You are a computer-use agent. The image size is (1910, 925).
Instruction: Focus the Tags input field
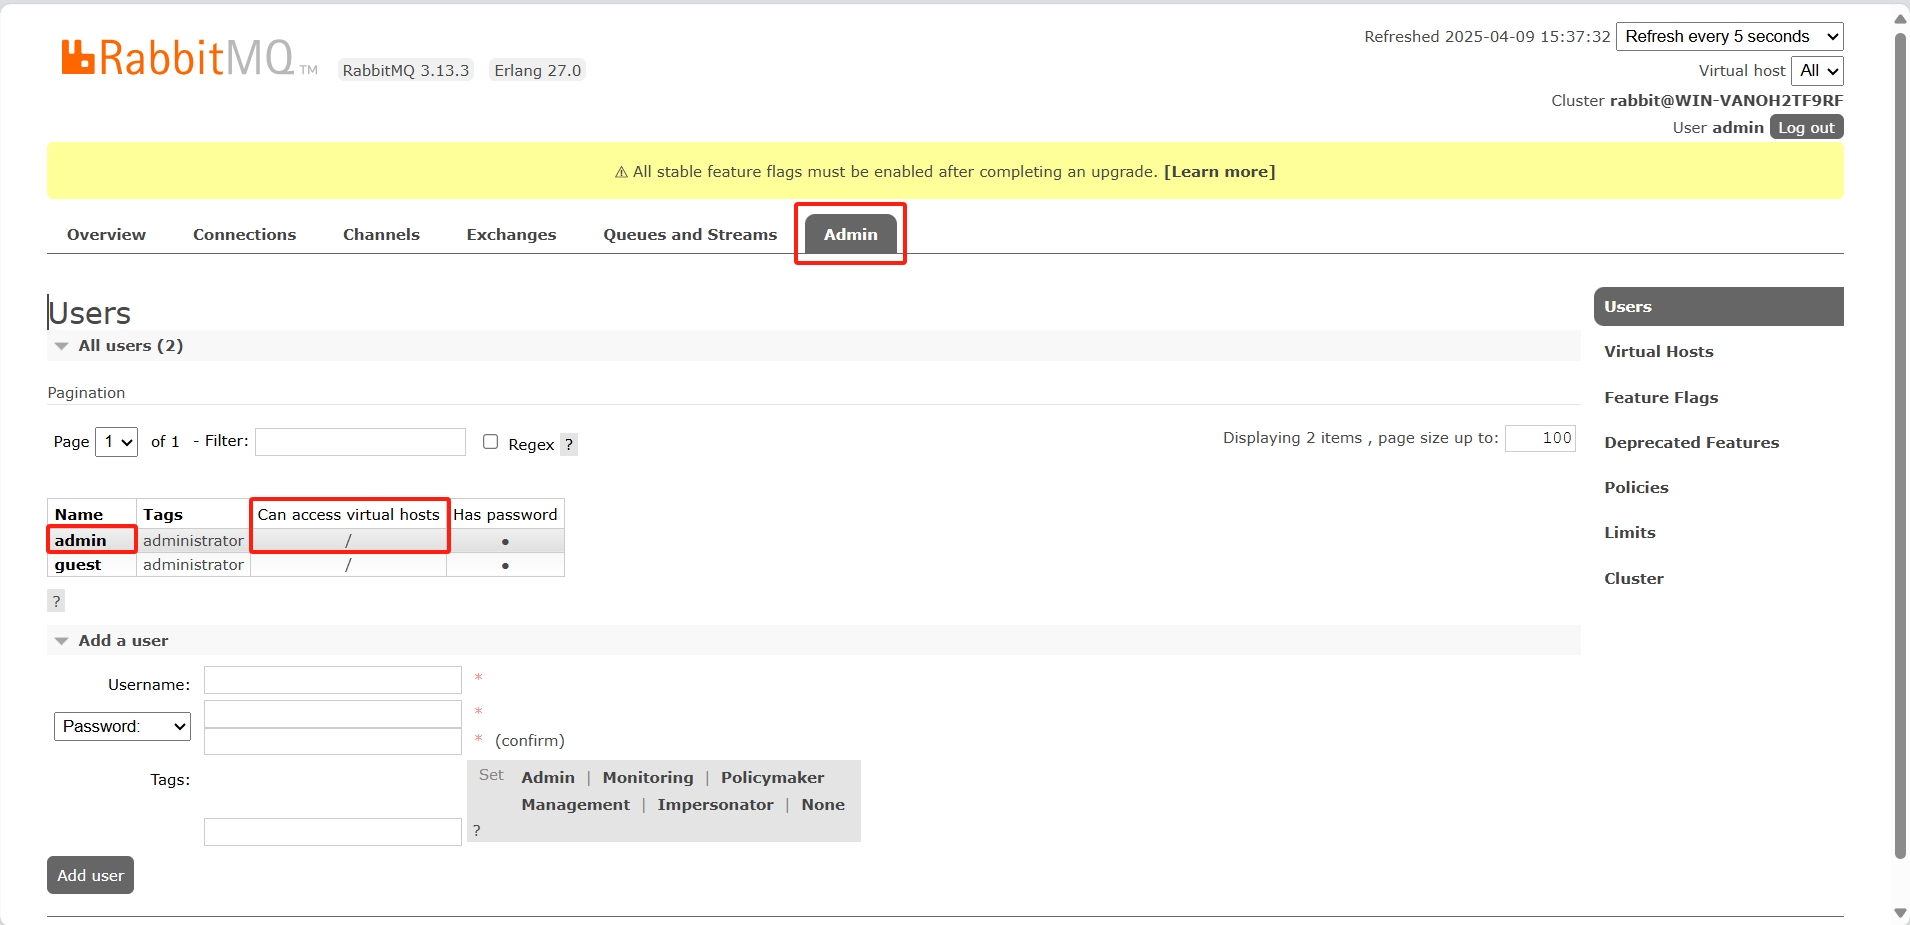pyautogui.click(x=332, y=832)
